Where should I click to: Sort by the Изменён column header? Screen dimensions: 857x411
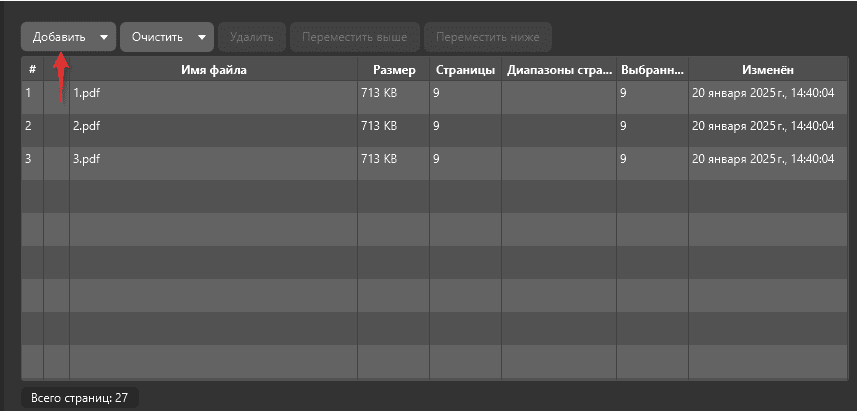tap(767, 69)
